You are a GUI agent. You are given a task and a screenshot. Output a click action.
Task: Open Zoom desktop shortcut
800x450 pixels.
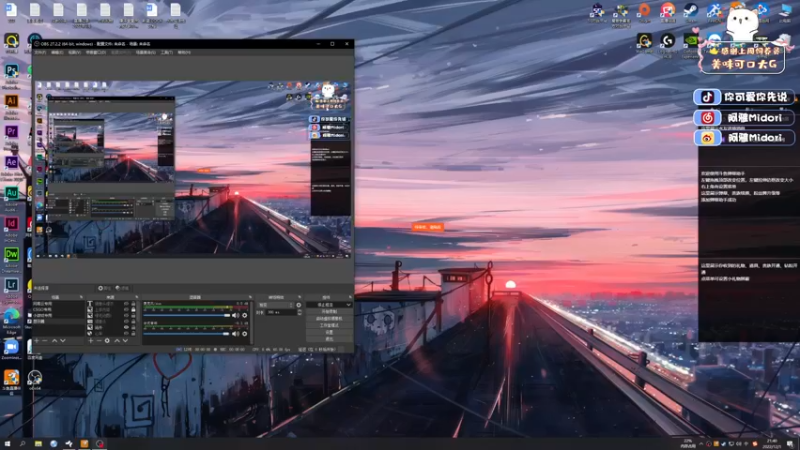(x=11, y=347)
